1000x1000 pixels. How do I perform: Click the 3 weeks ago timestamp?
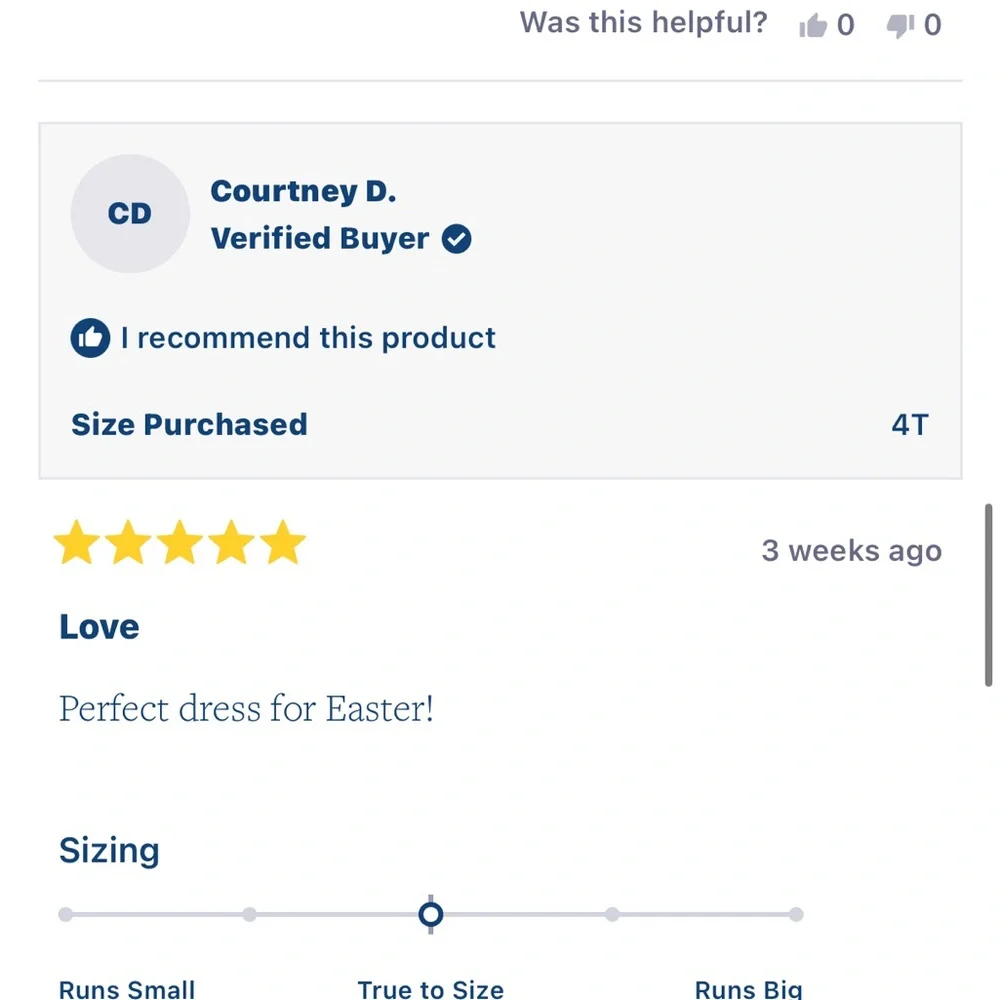click(852, 550)
